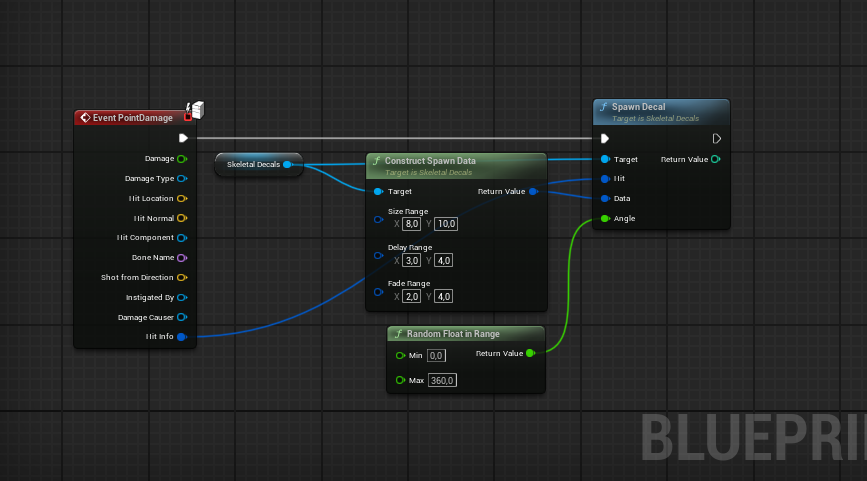The image size is (867, 481).
Task: Select the Hit Info output pin
Action: tap(182, 337)
